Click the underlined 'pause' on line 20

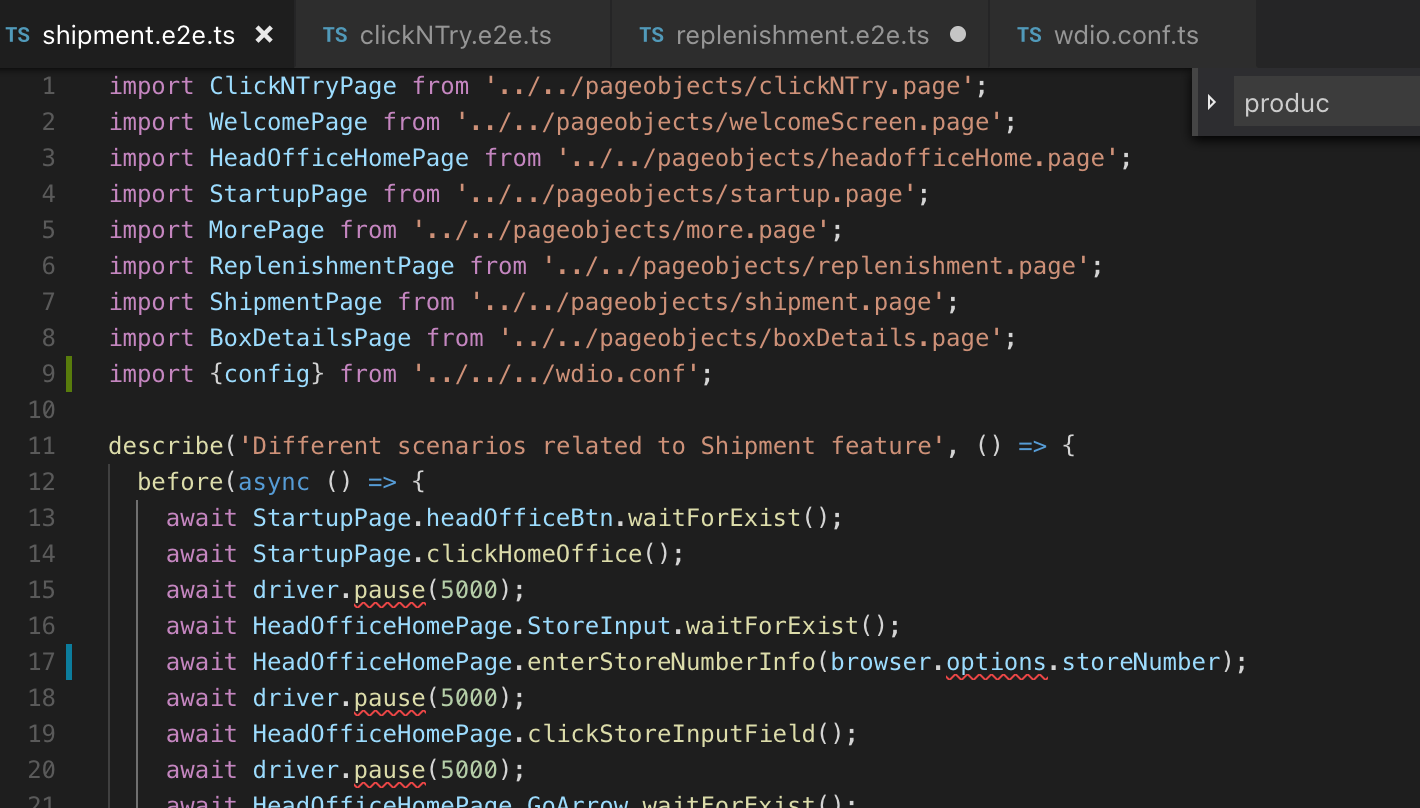tap(390, 770)
